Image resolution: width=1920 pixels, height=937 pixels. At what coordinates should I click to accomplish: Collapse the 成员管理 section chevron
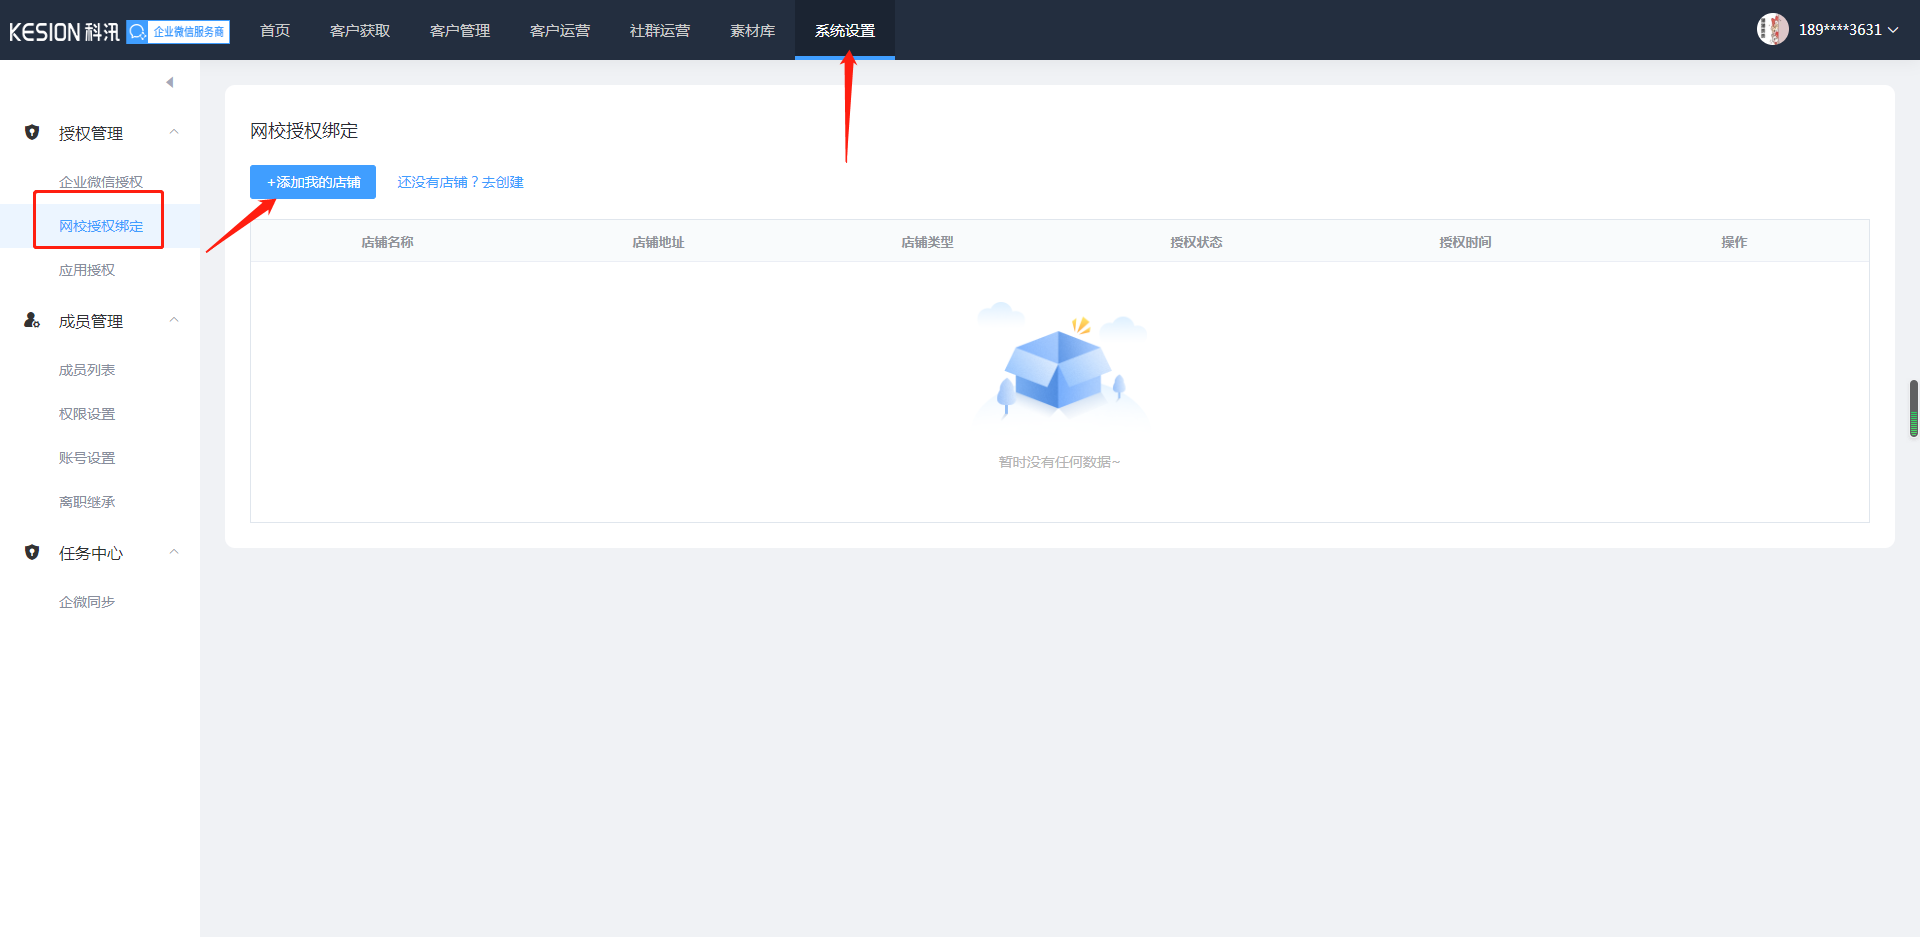(x=174, y=320)
